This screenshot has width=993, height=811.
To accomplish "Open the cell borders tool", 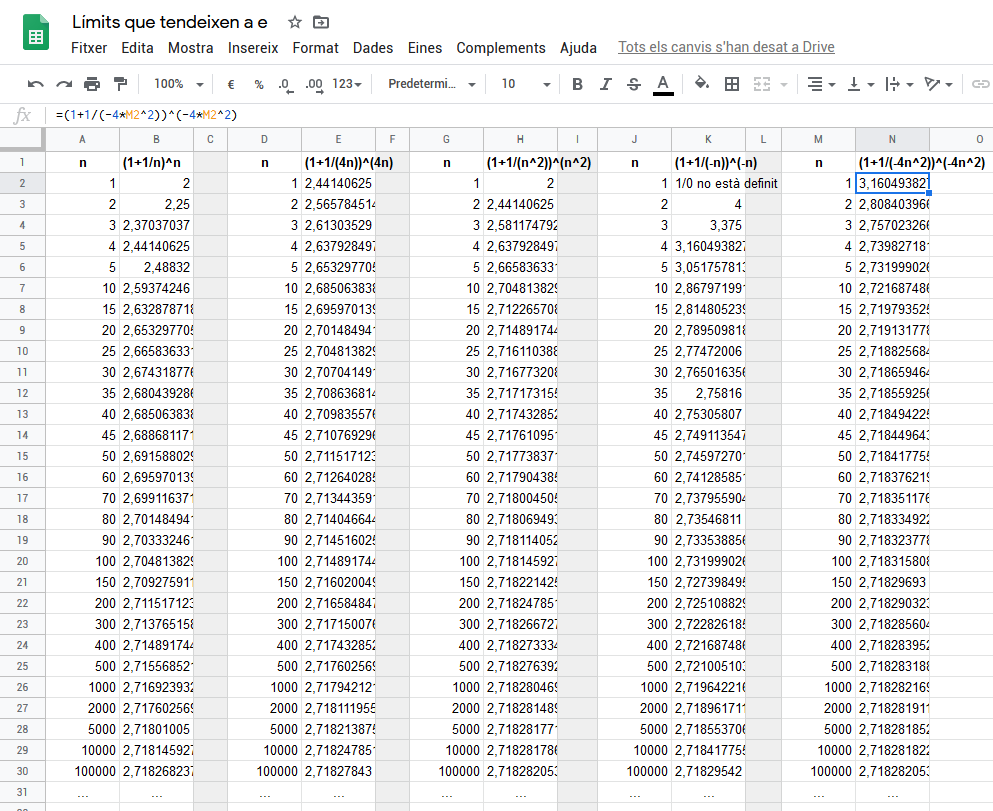I will 732,84.
